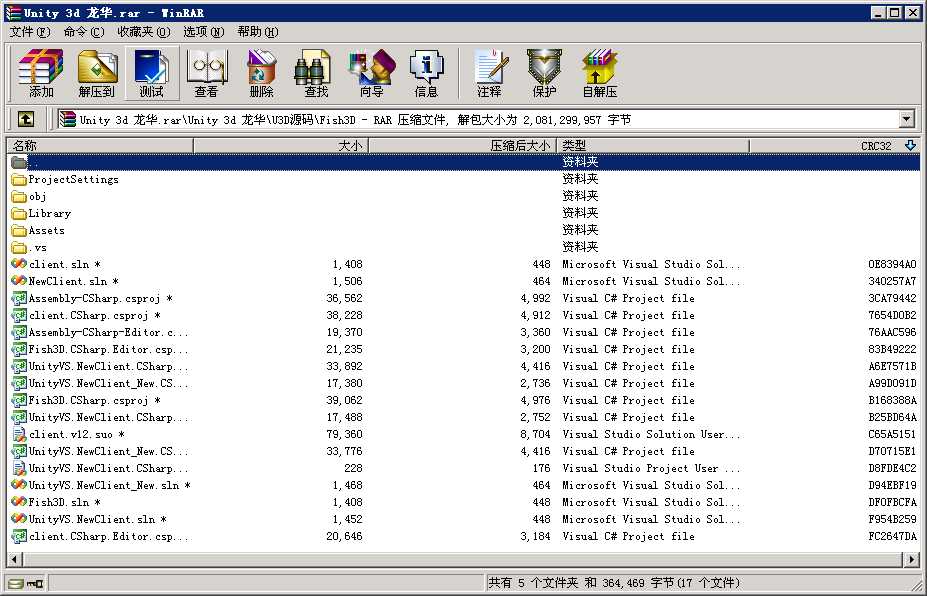Click the Protect (保护) shield icon
The height and width of the screenshot is (596, 927).
point(544,73)
